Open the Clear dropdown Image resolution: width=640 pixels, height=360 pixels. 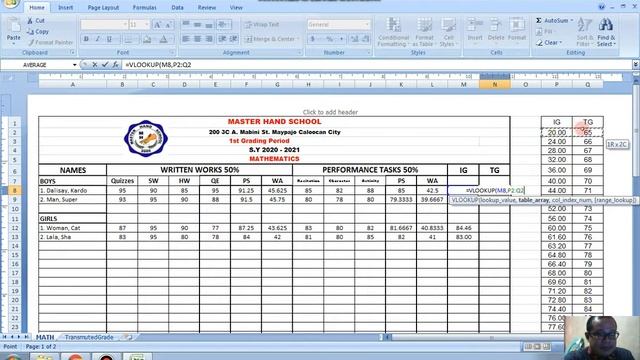[549, 42]
